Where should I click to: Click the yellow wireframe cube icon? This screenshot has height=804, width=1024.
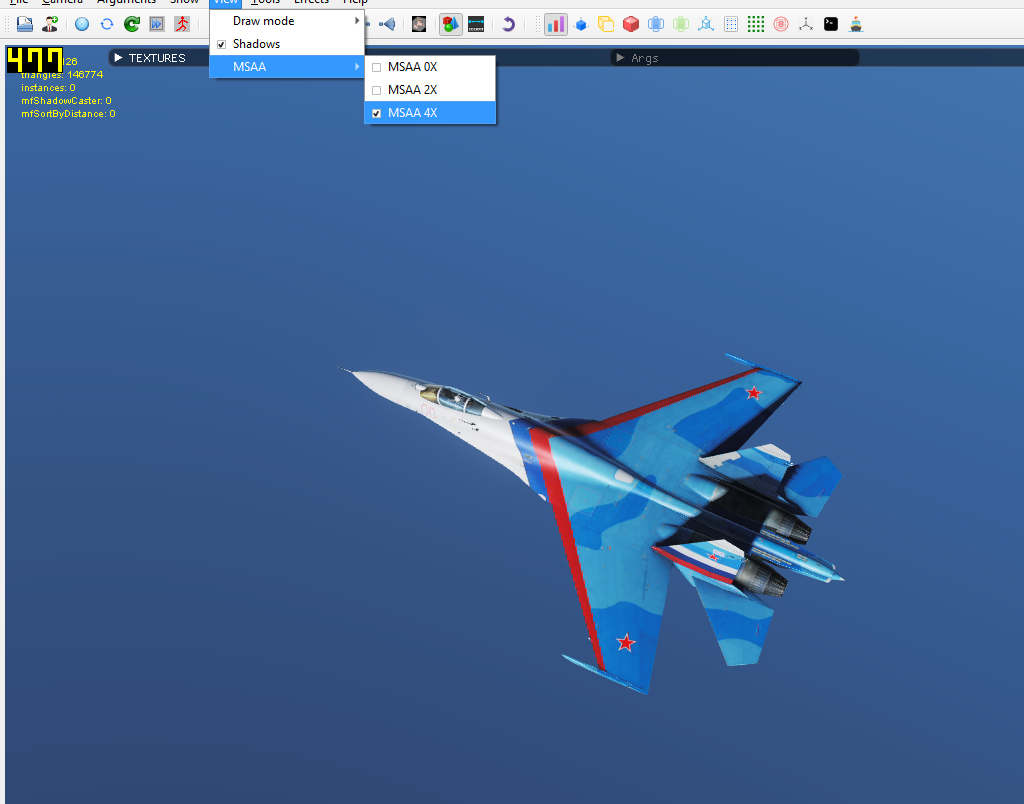click(605, 25)
